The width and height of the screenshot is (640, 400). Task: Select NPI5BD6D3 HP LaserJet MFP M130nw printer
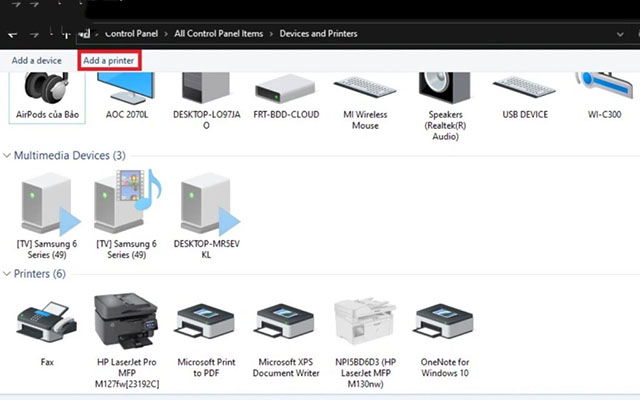pos(365,322)
